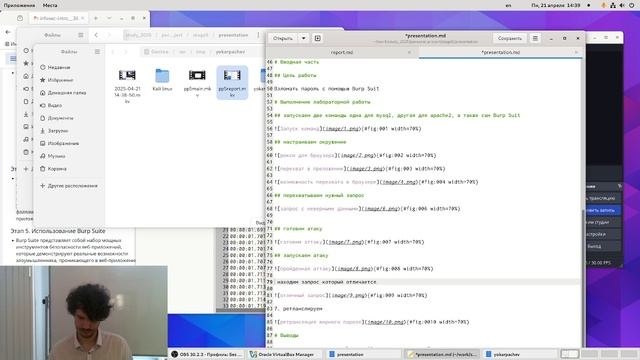Switch to *presentation.md gedit taskbar entry
This screenshot has height=360, width=640.
[442, 354]
